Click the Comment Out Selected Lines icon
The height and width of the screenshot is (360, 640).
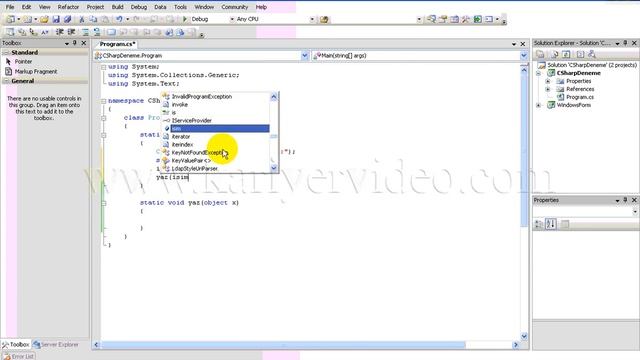85,32
